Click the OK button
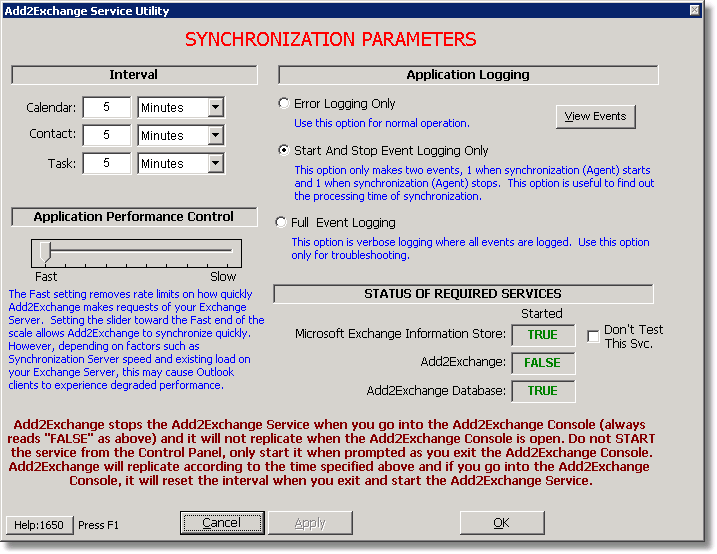Screen dimensions: 717x554 (x=502, y=523)
